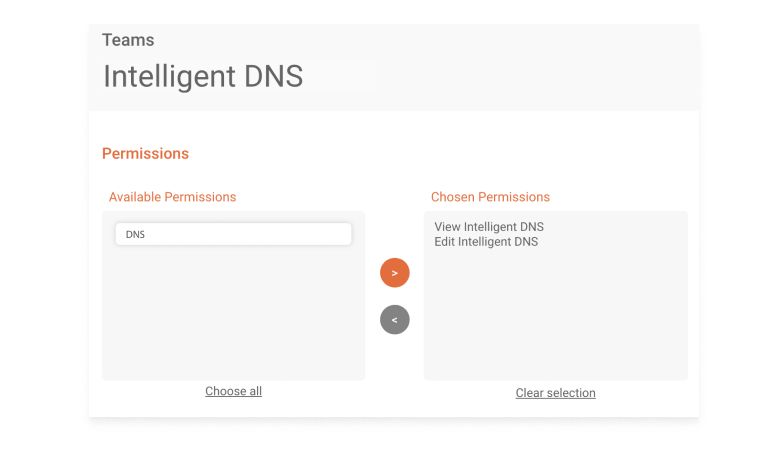Select View Intelligent DNS in chosen permissions

click(x=488, y=226)
